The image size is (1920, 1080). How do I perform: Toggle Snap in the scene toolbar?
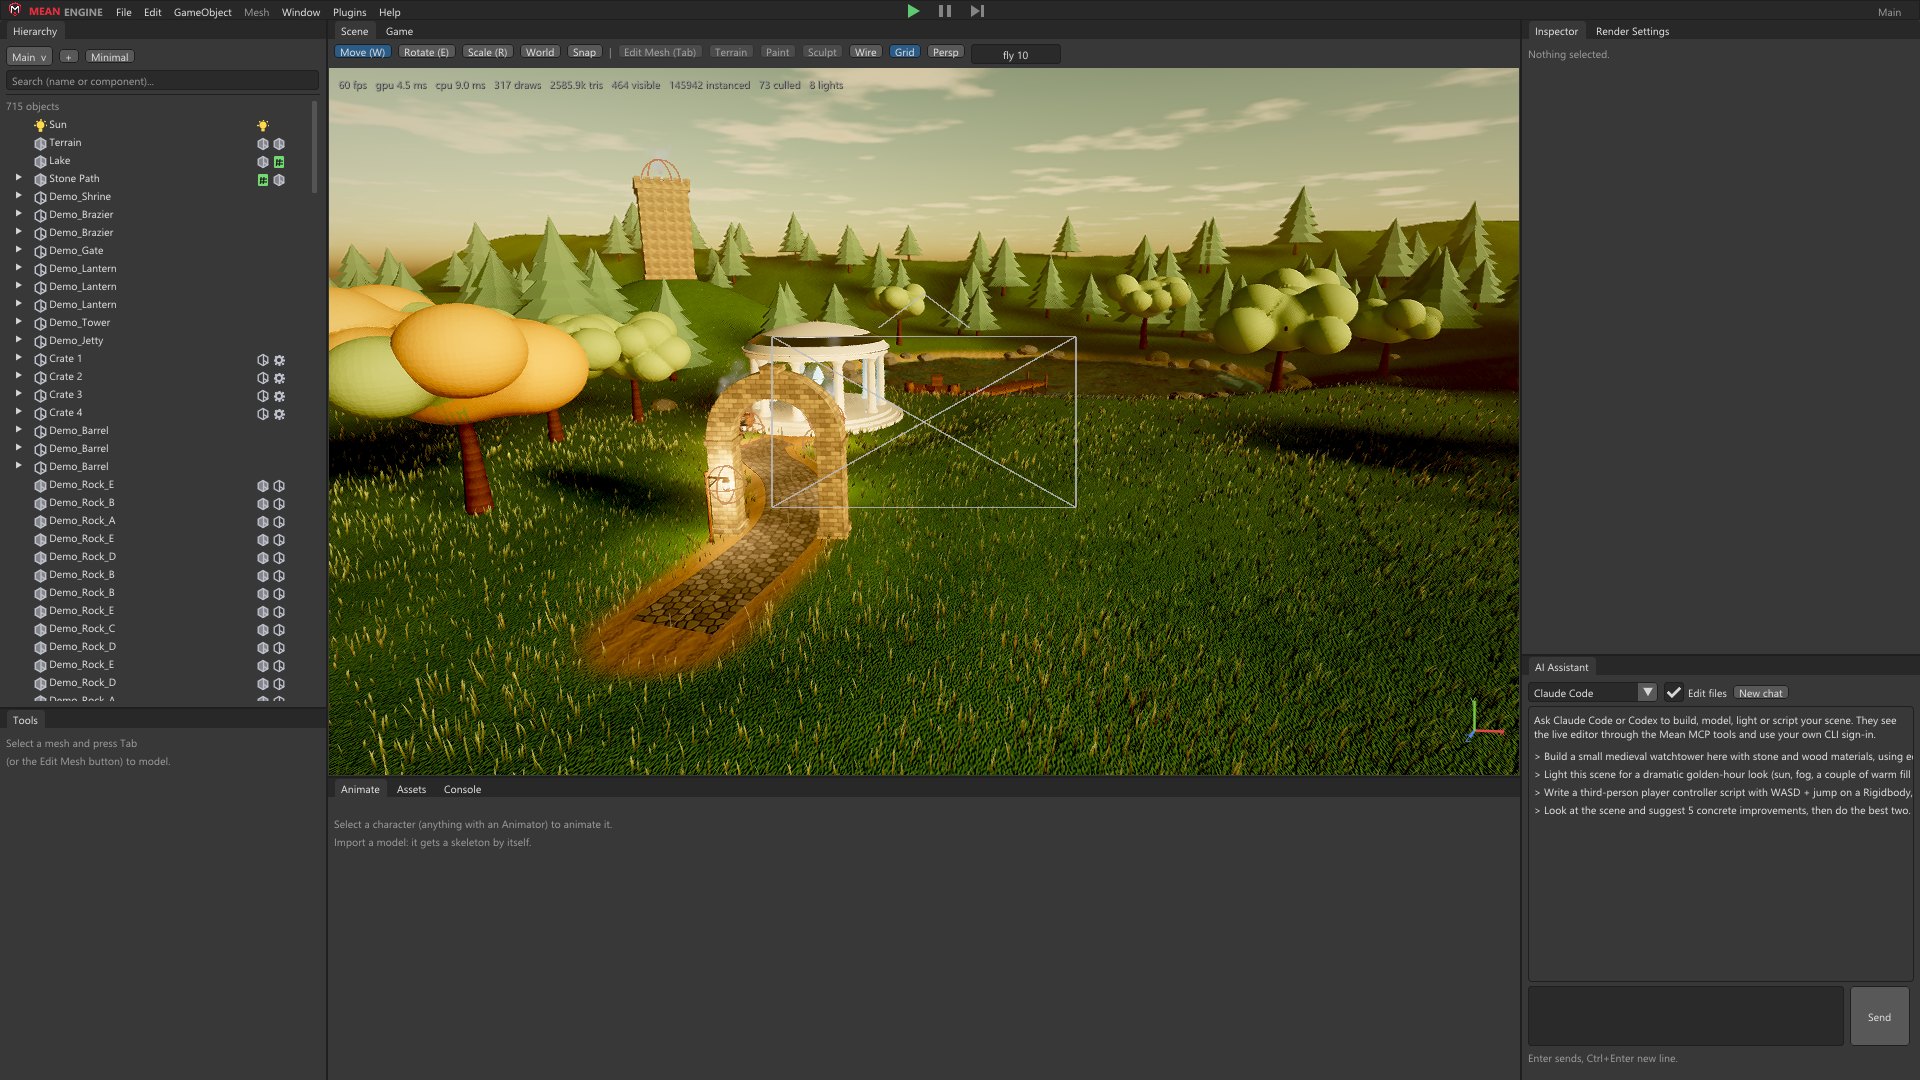(x=584, y=52)
